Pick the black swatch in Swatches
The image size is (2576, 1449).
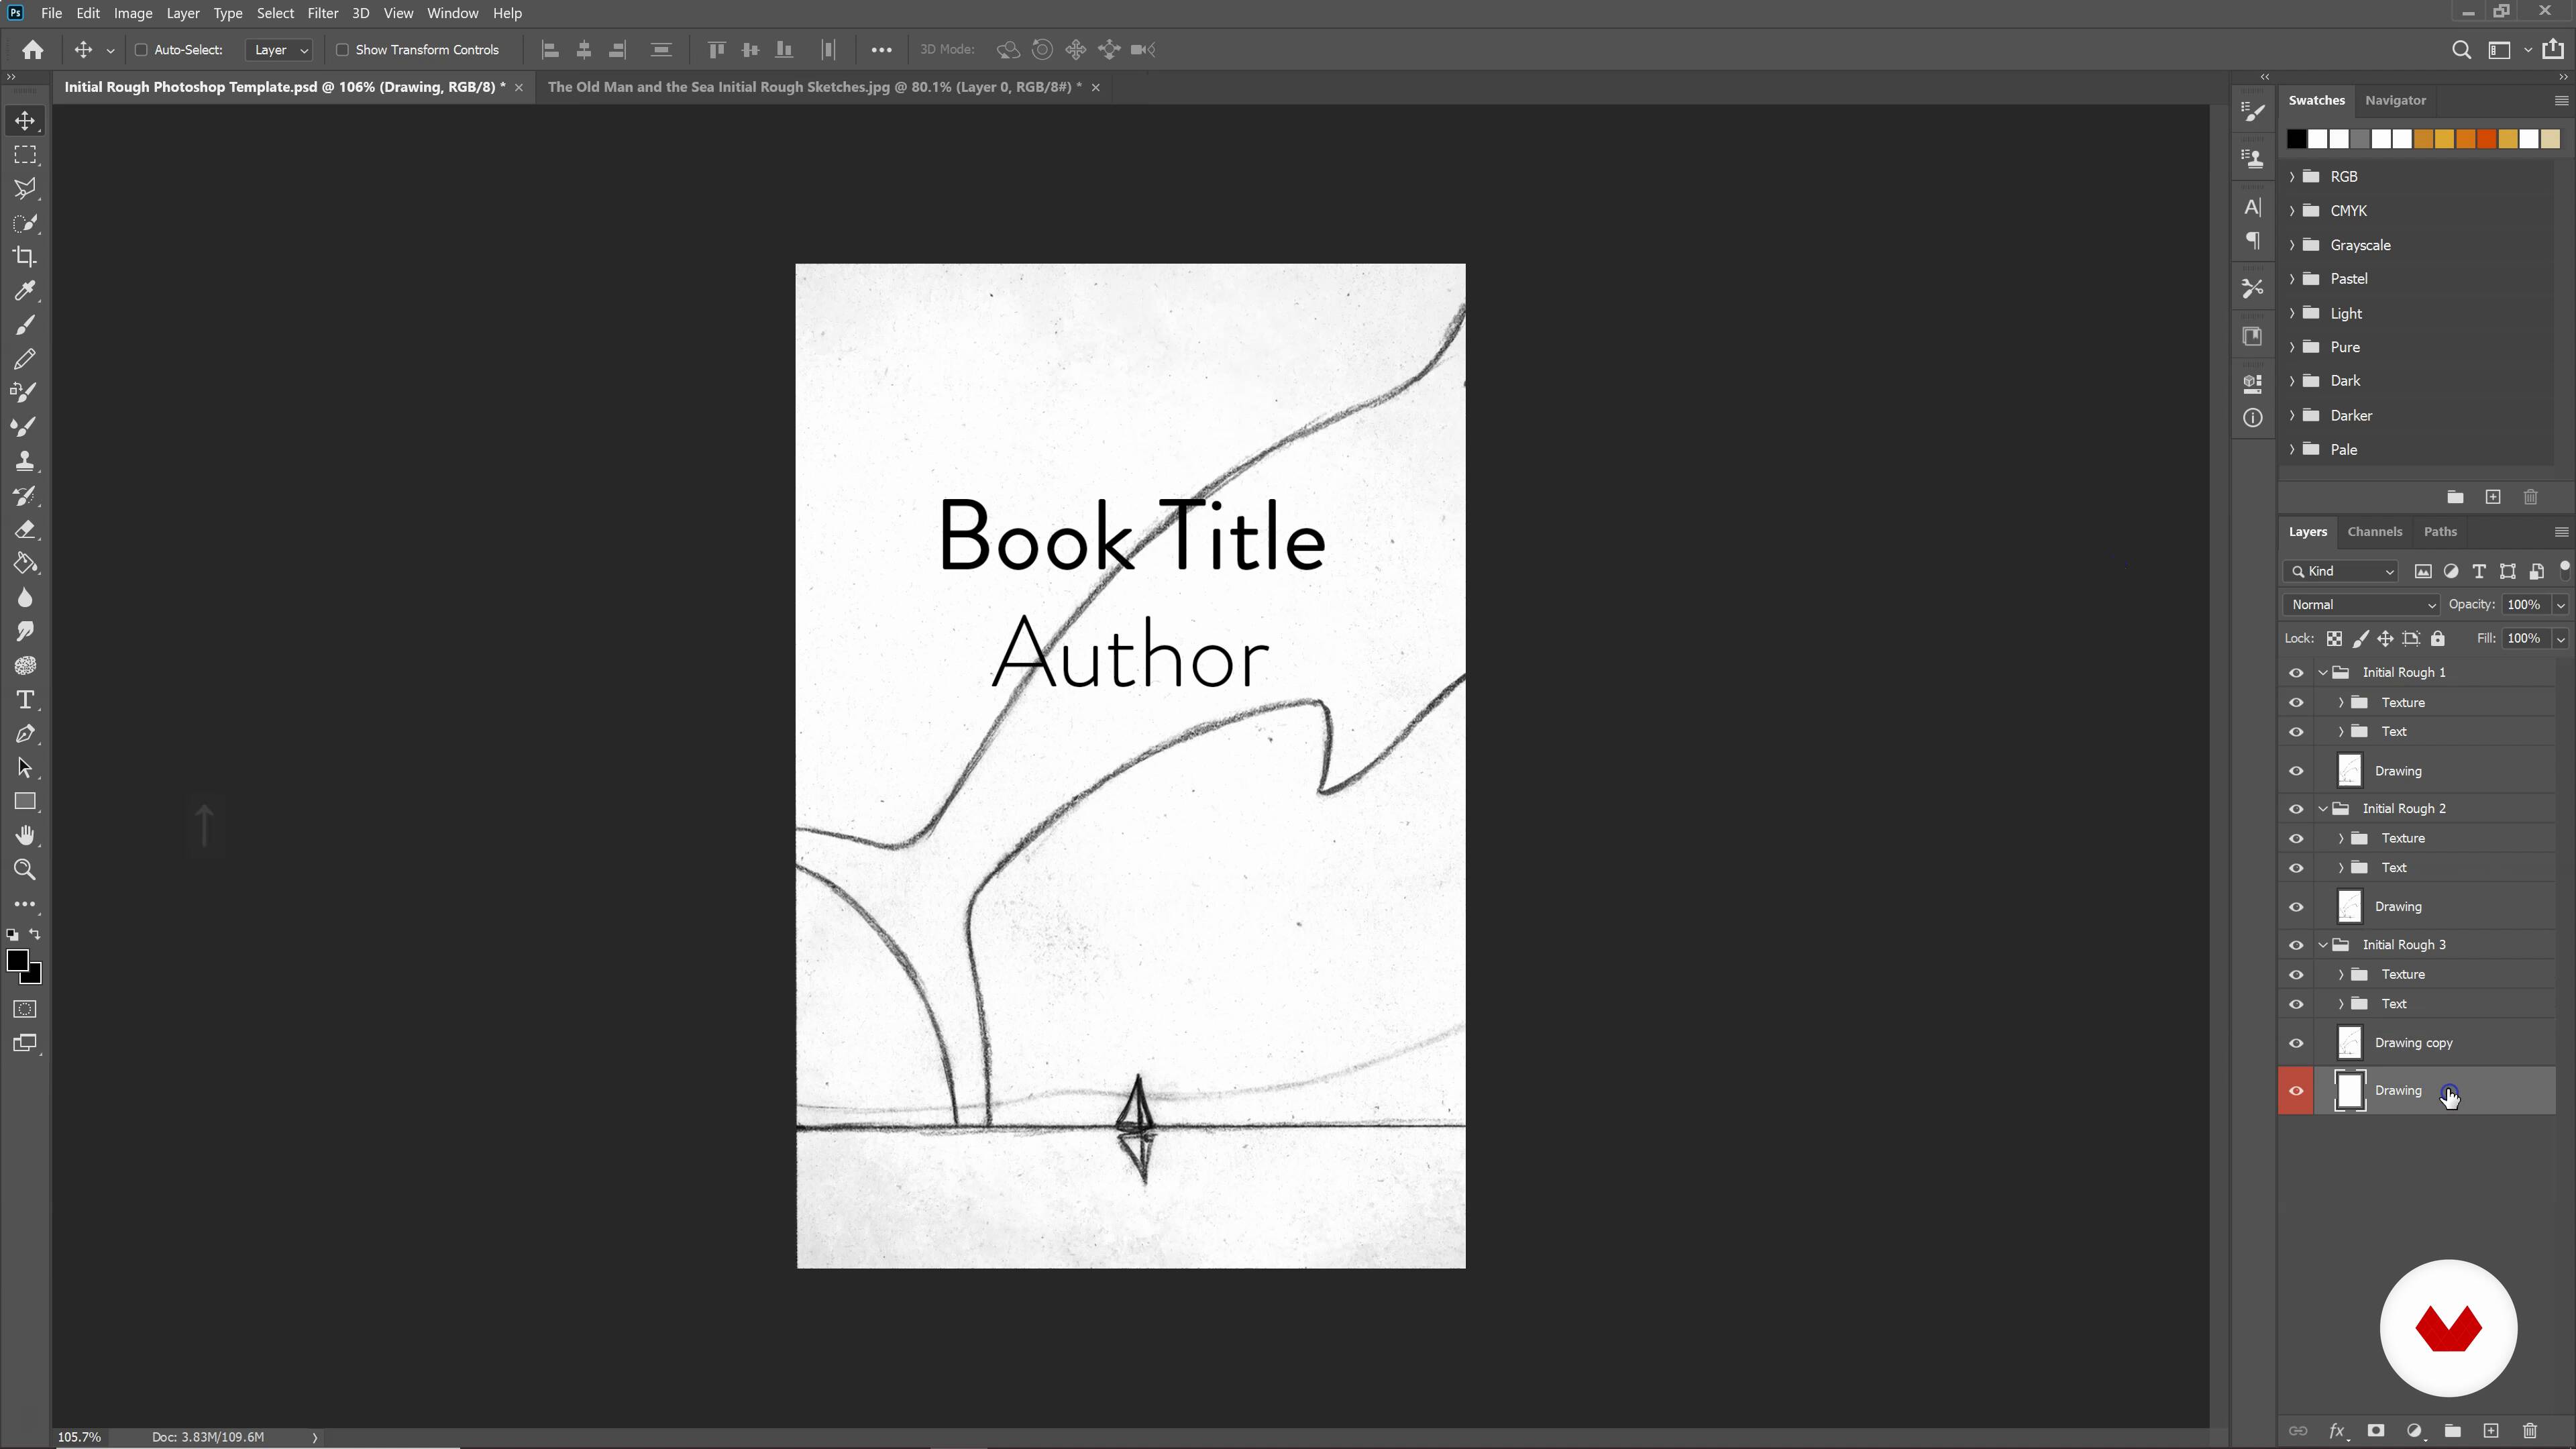(2297, 140)
